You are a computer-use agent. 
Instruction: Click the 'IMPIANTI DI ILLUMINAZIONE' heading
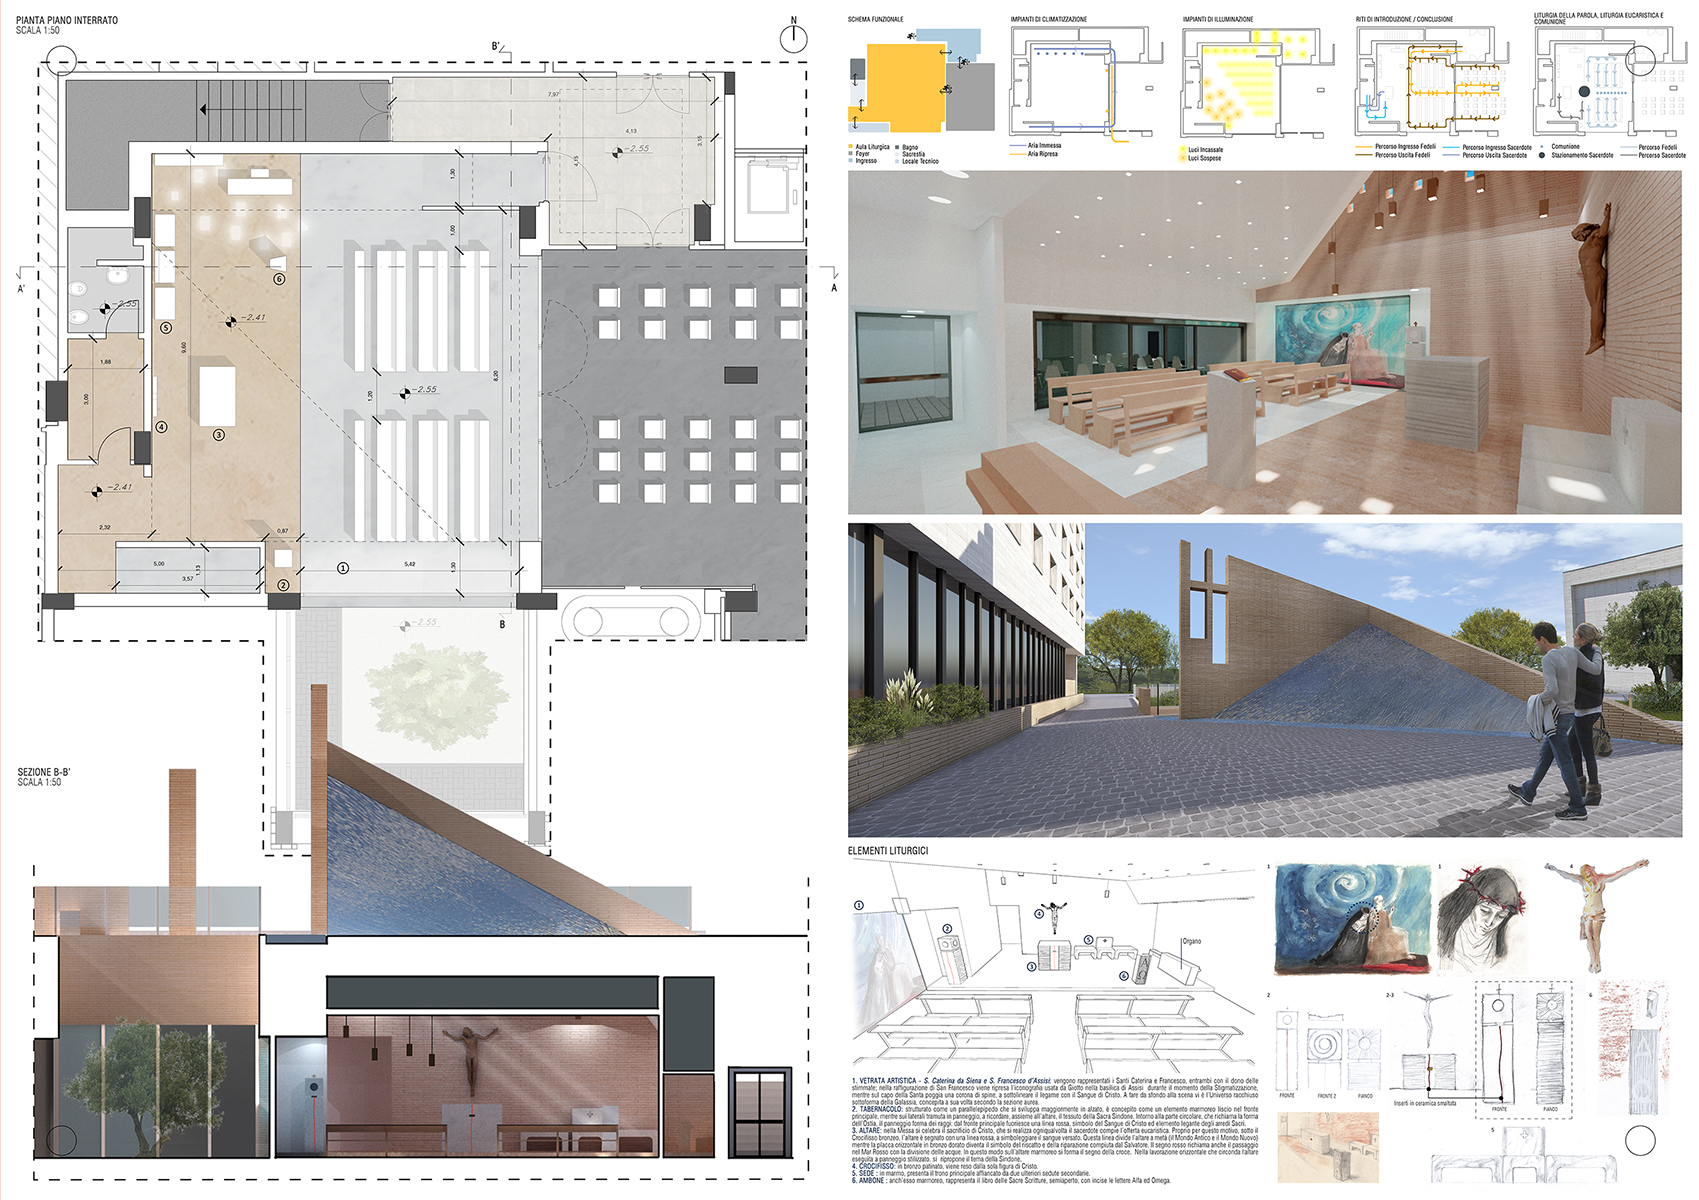pos(1218,19)
